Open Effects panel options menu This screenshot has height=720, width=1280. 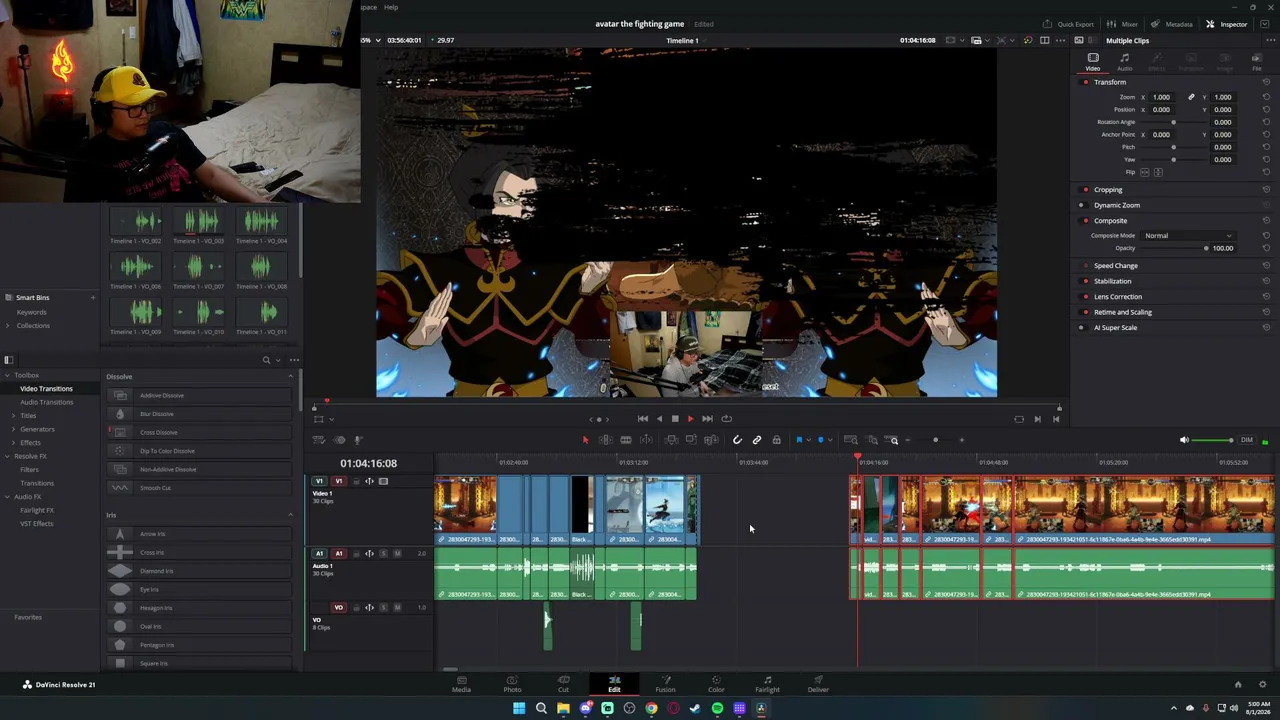[x=294, y=360]
